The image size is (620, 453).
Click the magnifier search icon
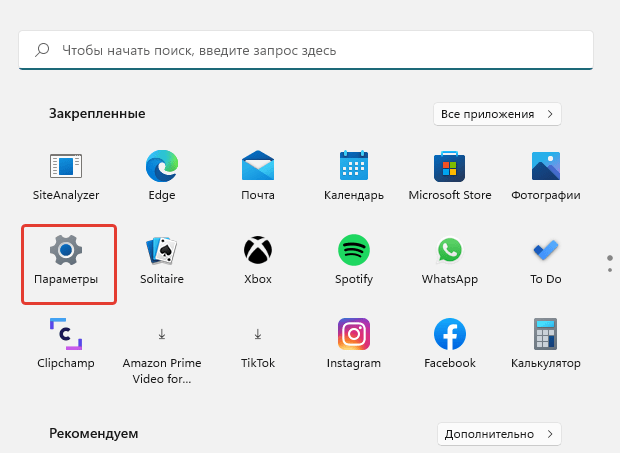(42, 50)
